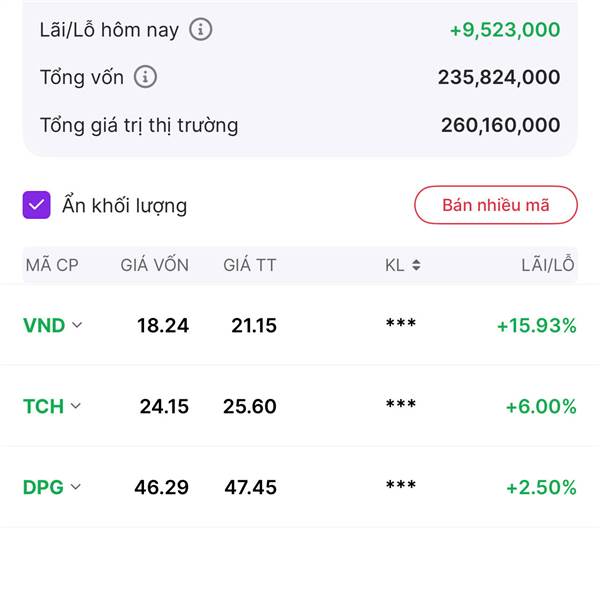Tap the hidden KL stars for TCH
Screen dimensions: 600x600
[x=401, y=404]
